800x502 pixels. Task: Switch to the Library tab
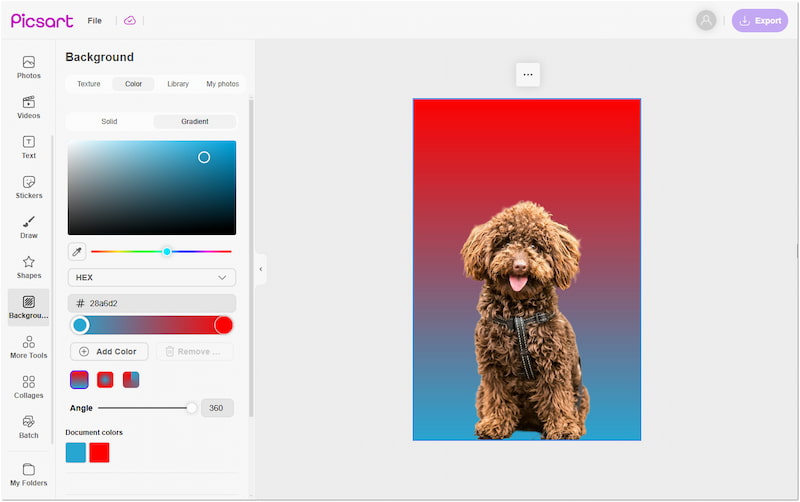tap(178, 84)
